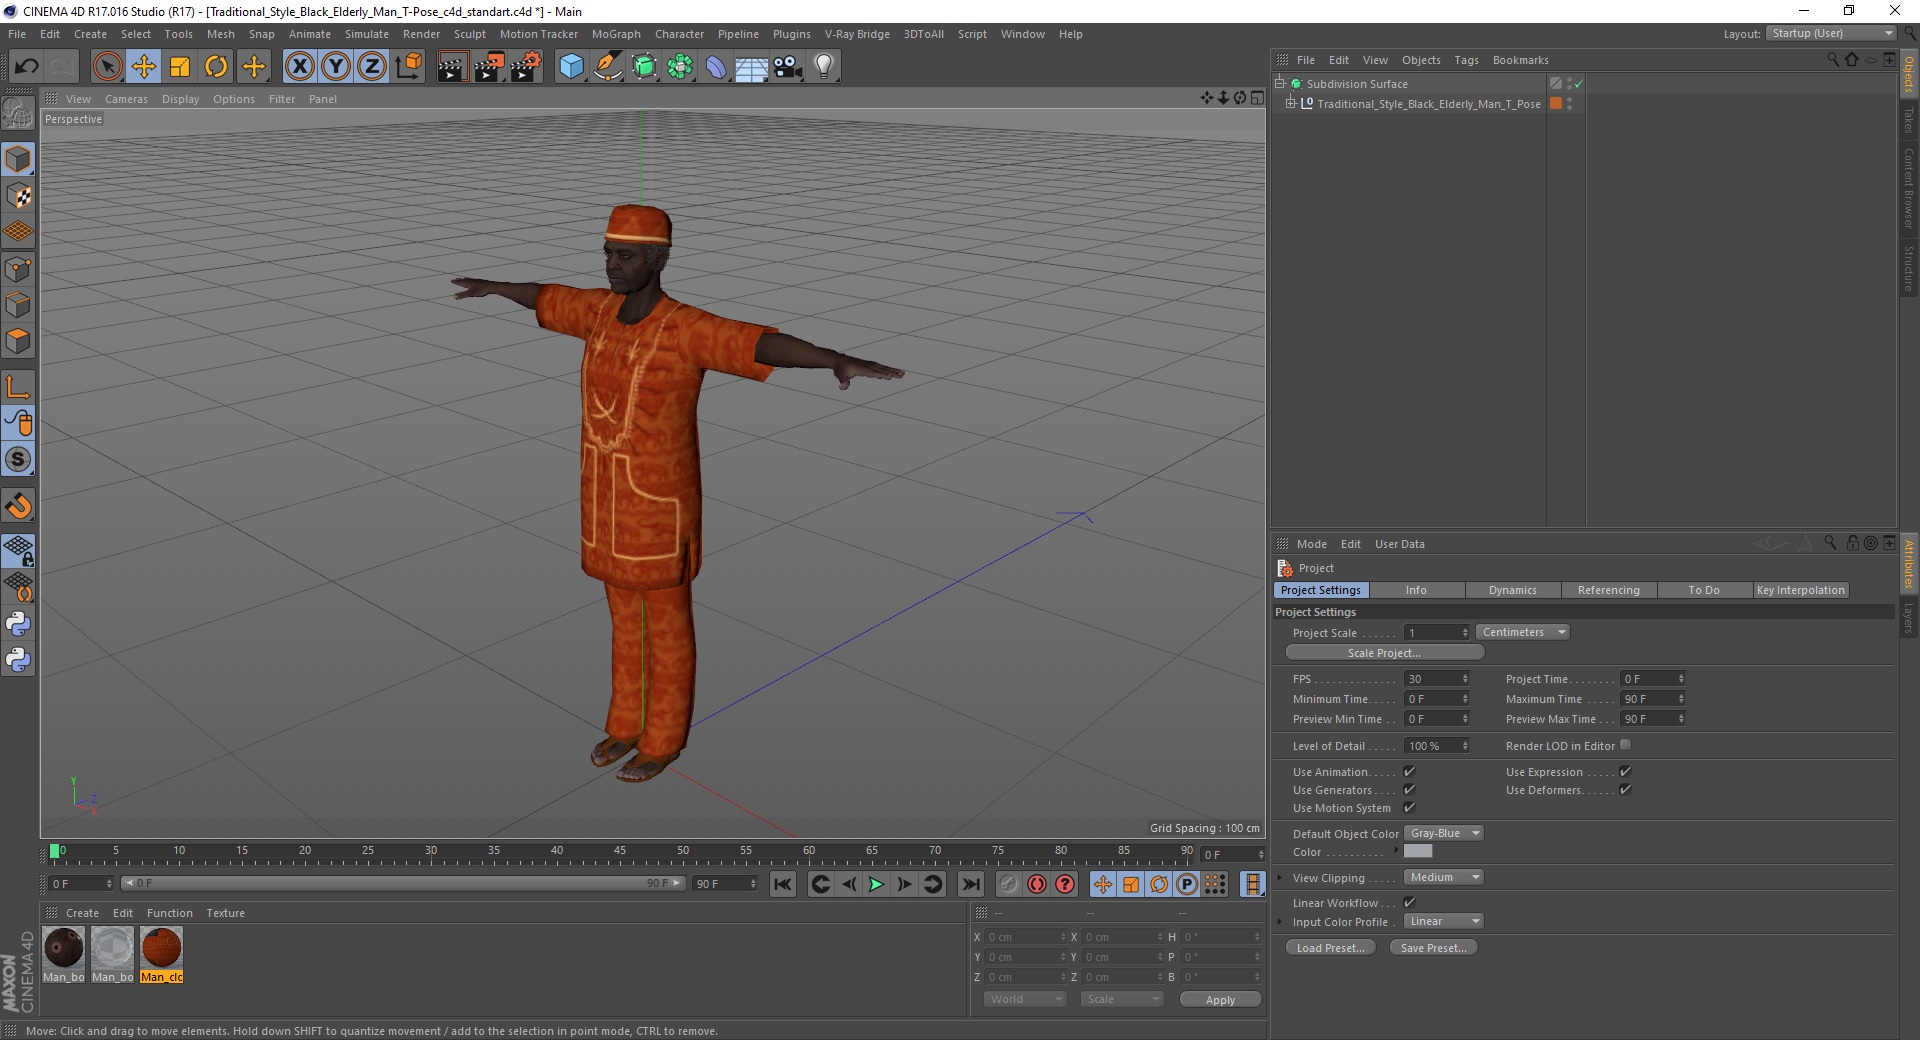Click the Save Preset button
This screenshot has height=1040, width=1920.
(1433, 948)
